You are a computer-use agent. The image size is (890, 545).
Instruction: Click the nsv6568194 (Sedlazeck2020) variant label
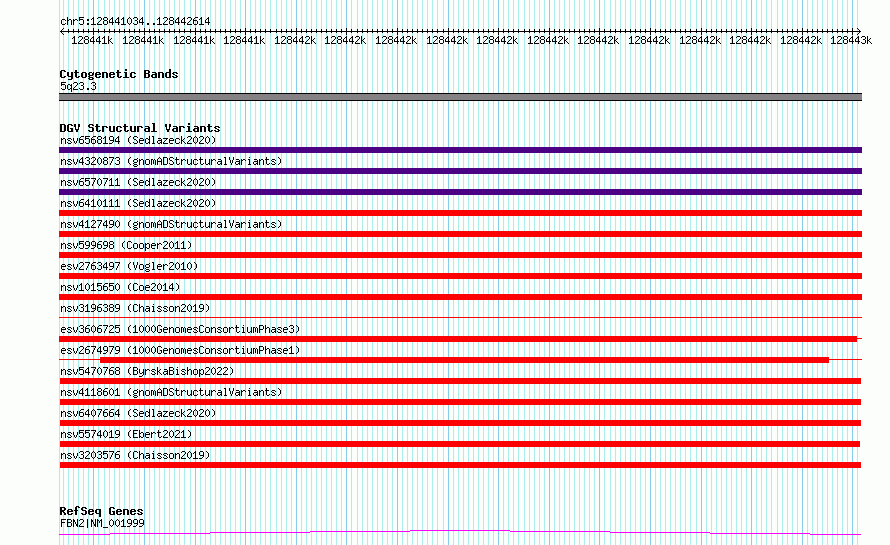tap(138, 140)
